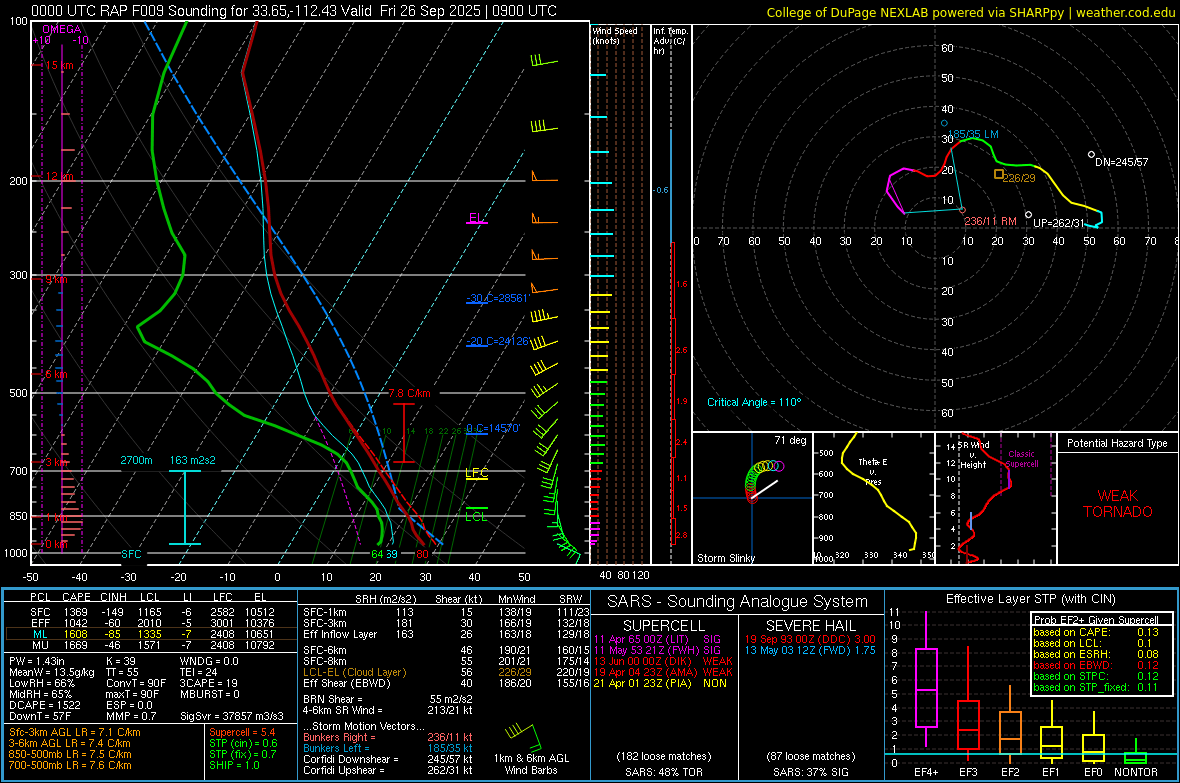
Task: Click the Bunkers Right = 236/11 kt entry
Action: [x=388, y=737]
